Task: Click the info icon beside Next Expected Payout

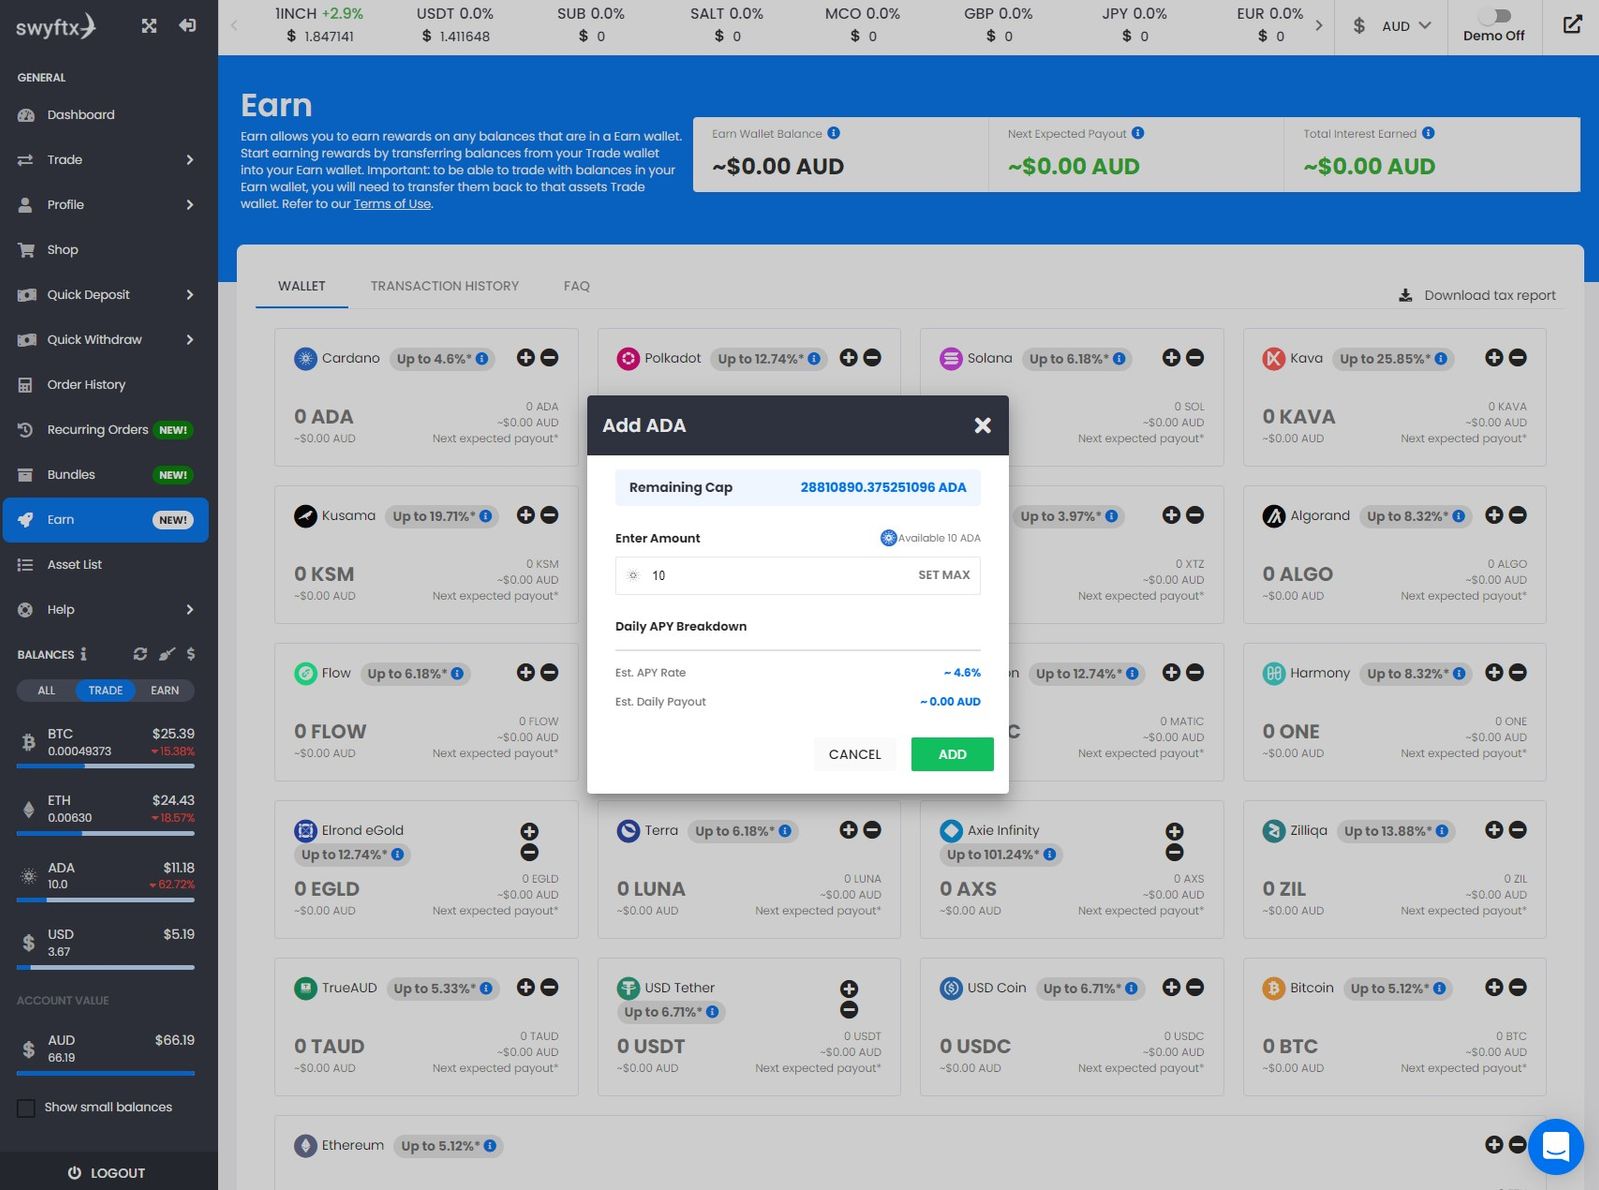Action: pos(1138,133)
